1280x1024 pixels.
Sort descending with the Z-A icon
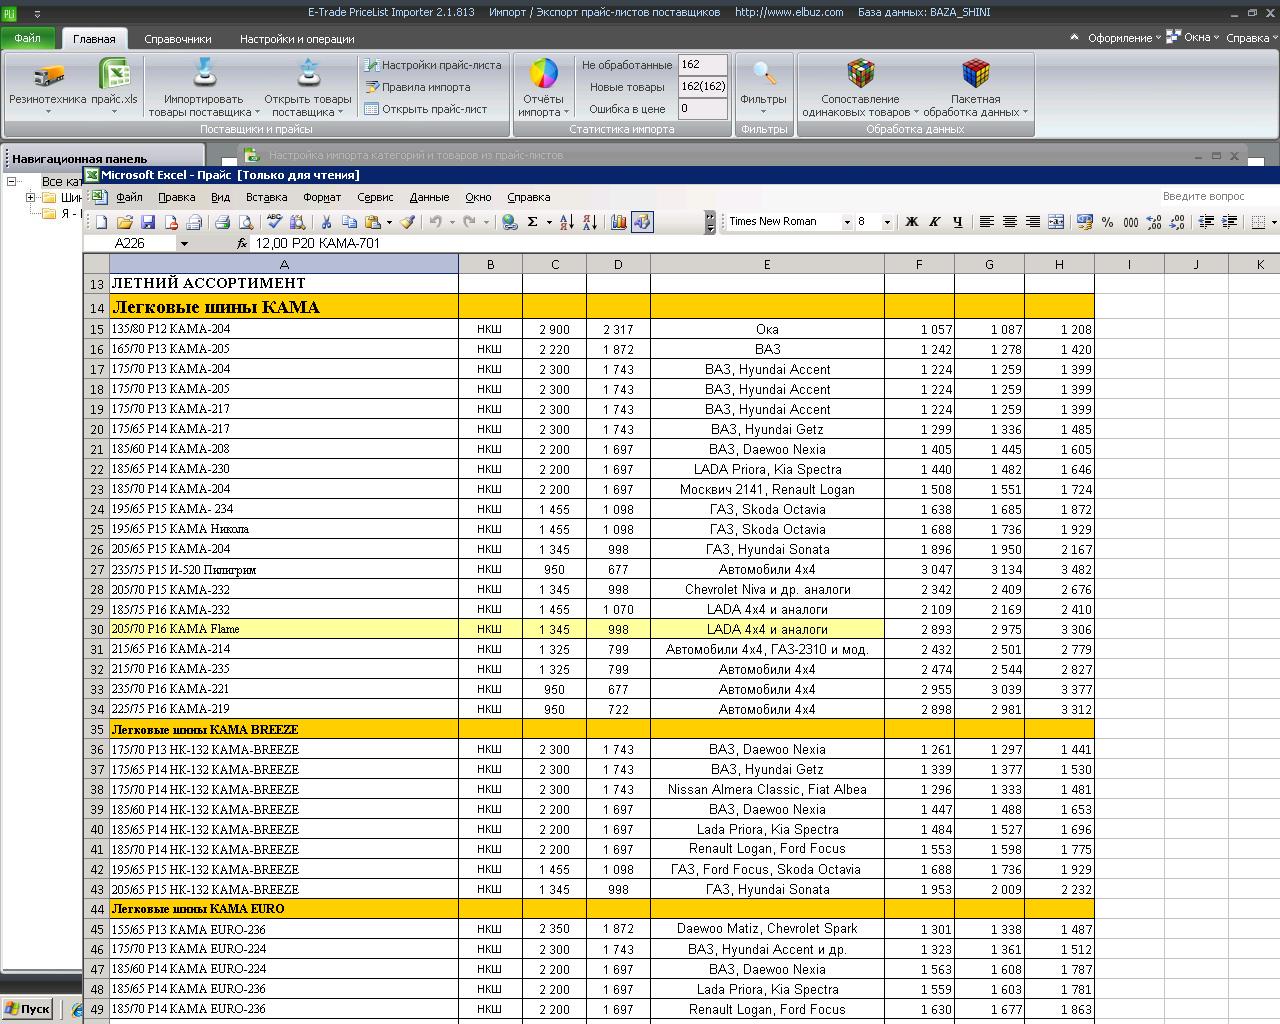589,222
